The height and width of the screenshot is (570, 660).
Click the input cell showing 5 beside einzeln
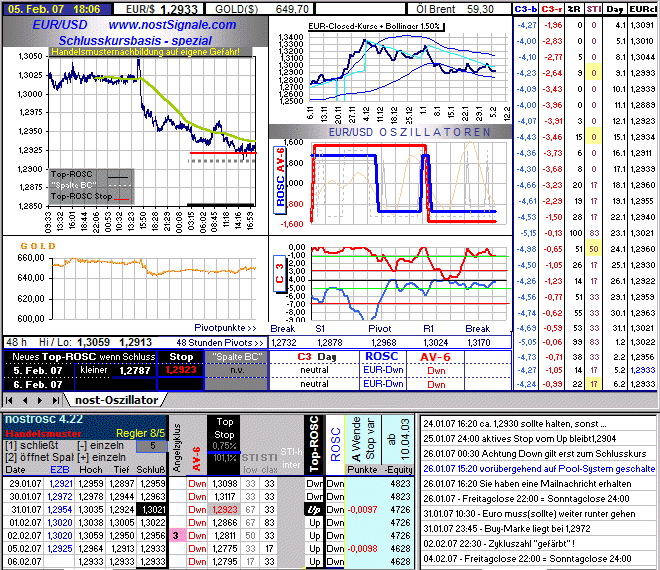point(152,445)
